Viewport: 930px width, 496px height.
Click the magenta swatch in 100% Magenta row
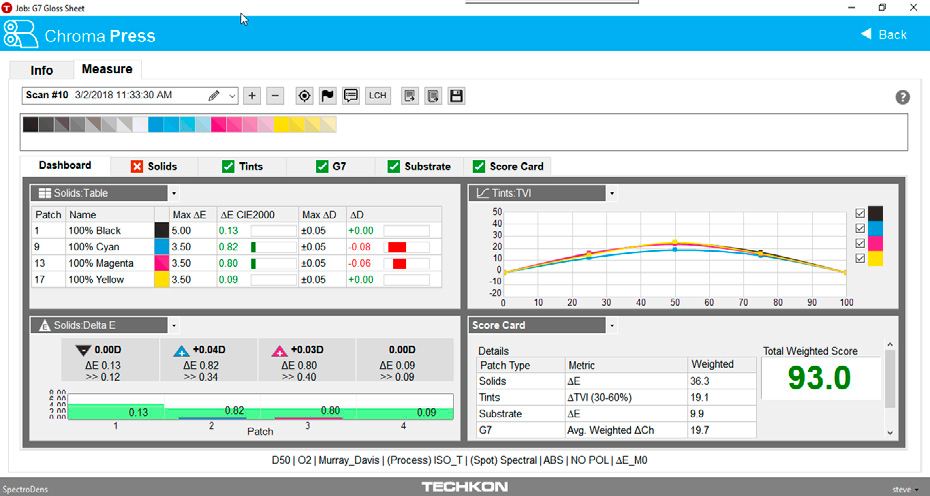point(161,263)
